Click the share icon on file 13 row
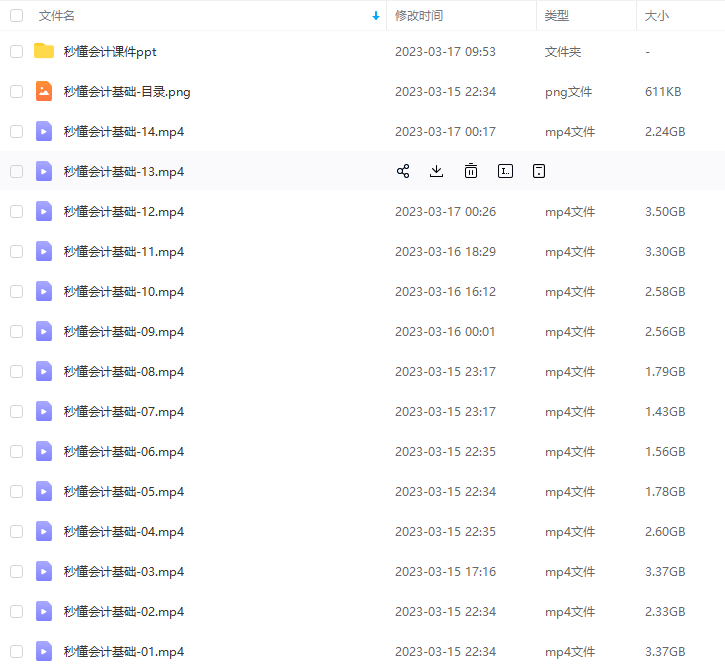This screenshot has width=725, height=666. pyautogui.click(x=403, y=171)
